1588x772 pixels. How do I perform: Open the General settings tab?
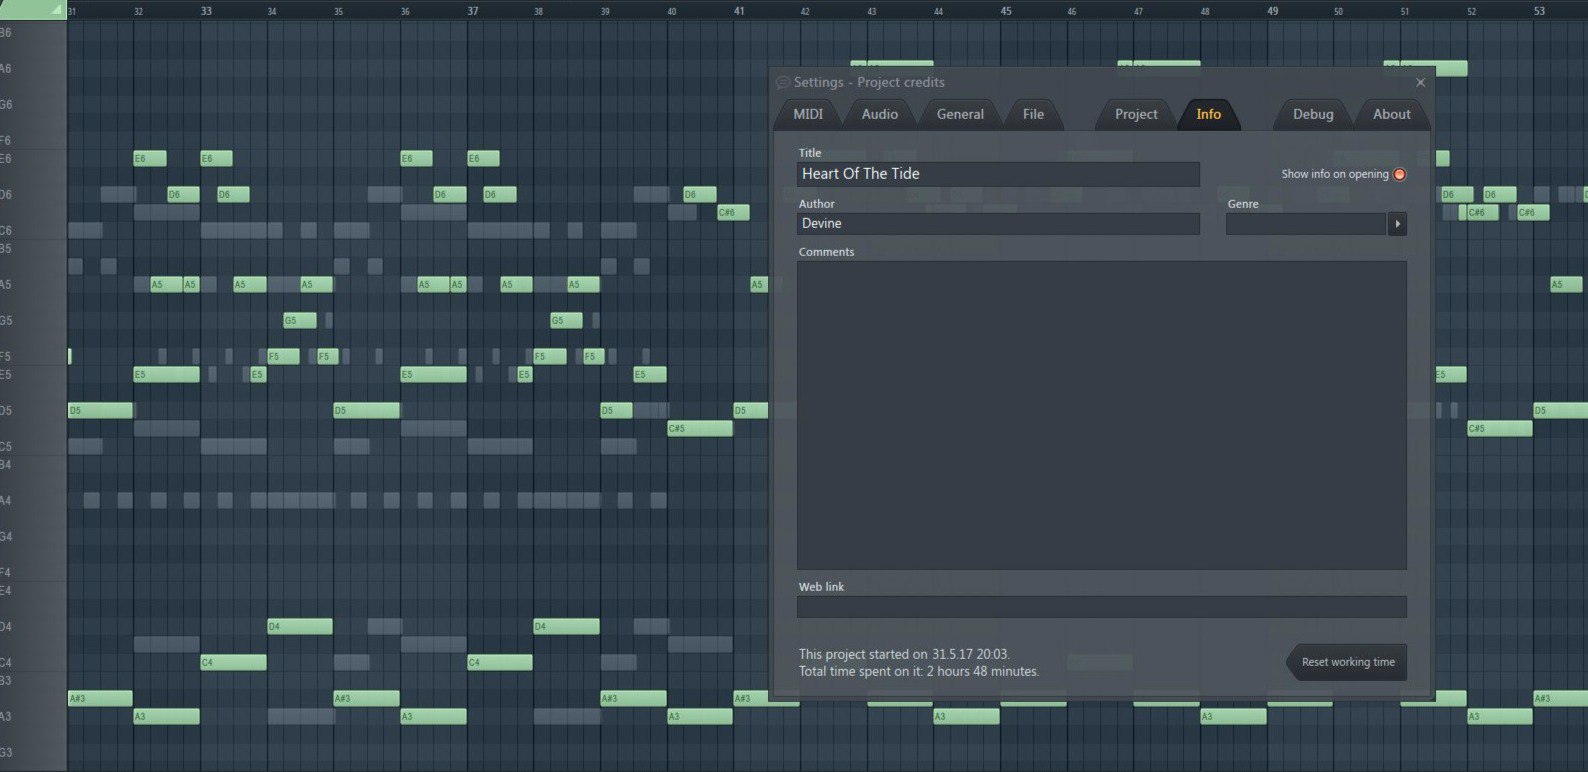(960, 114)
